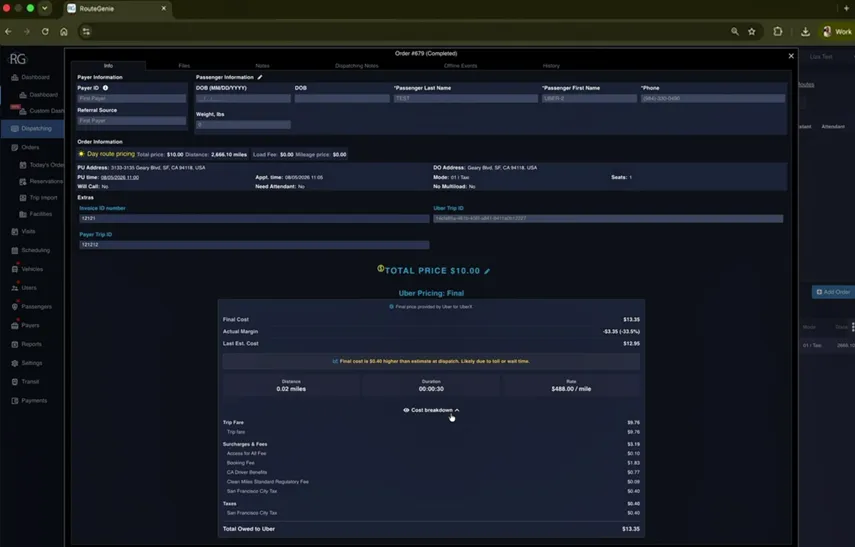The height and width of the screenshot is (547, 855).
Task: Edit Passenger Information with pencil icon
Action: (260, 77)
